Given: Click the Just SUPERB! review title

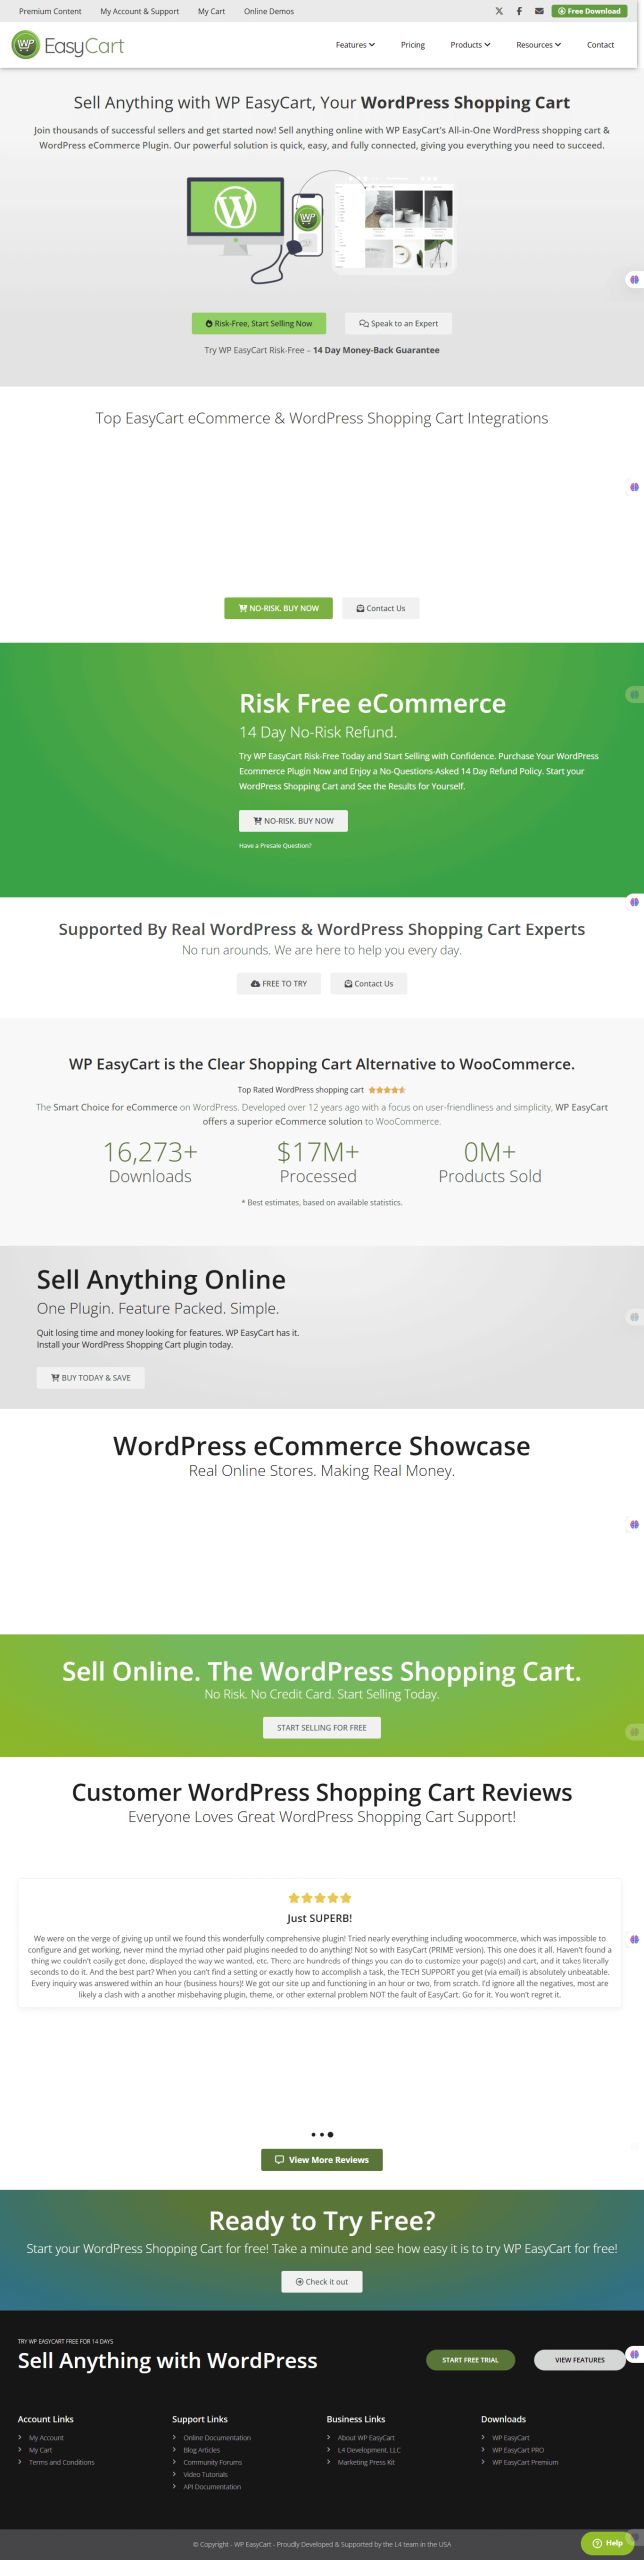Looking at the screenshot, I should click(320, 1918).
